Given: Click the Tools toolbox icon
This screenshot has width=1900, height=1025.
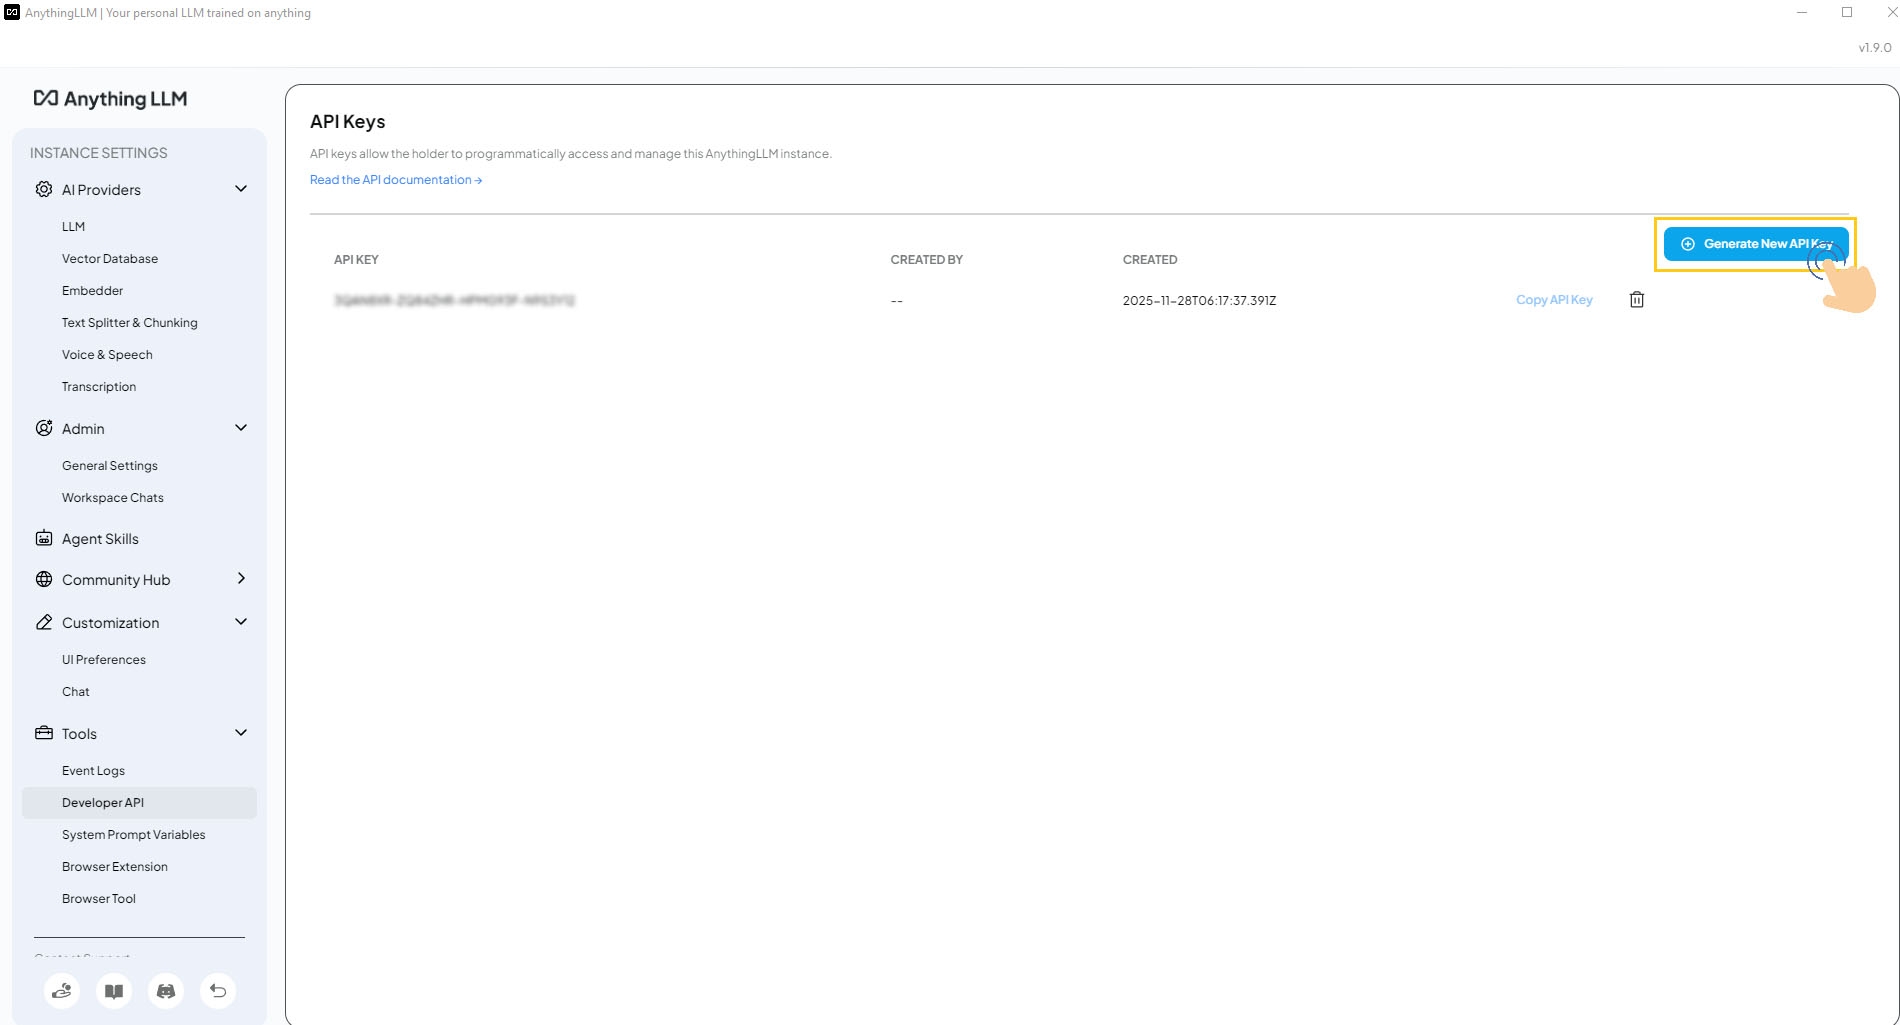Looking at the screenshot, I should [x=43, y=733].
